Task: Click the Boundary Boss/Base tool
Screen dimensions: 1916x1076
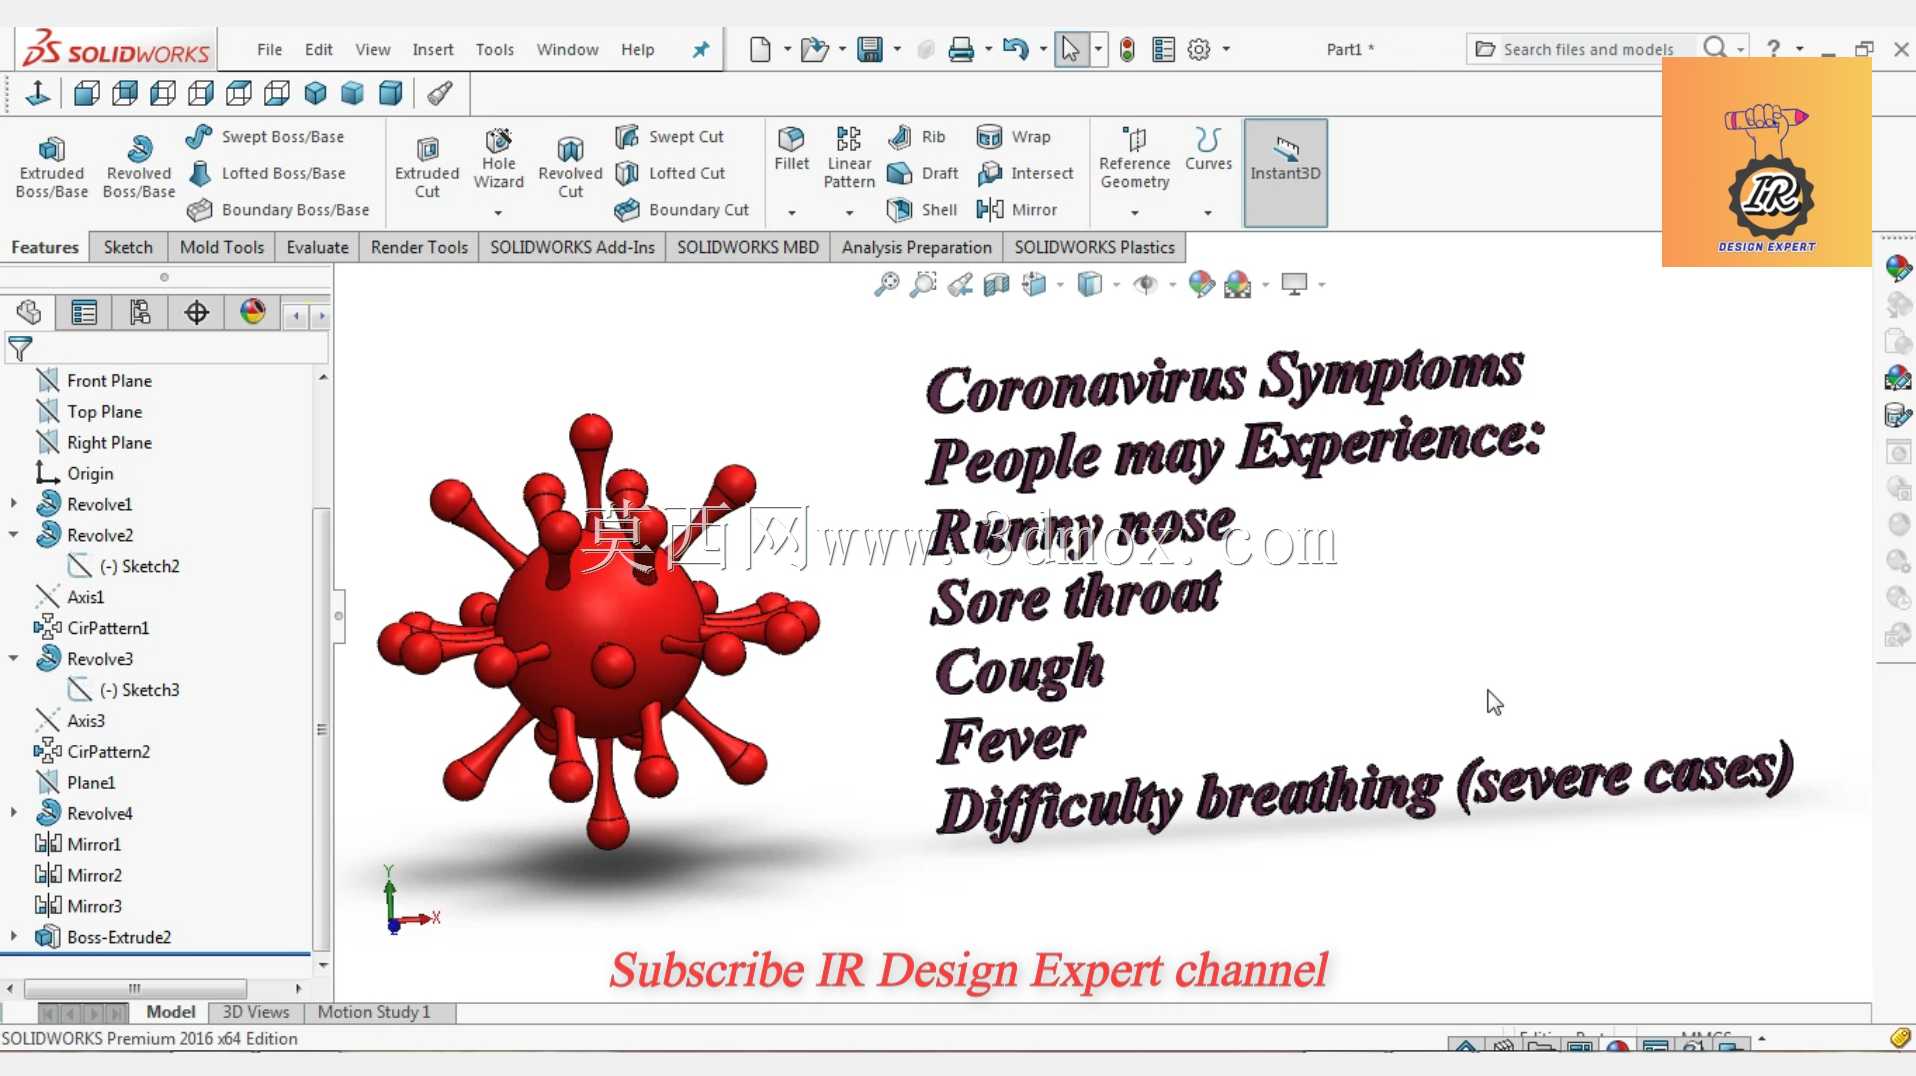Action: [279, 210]
